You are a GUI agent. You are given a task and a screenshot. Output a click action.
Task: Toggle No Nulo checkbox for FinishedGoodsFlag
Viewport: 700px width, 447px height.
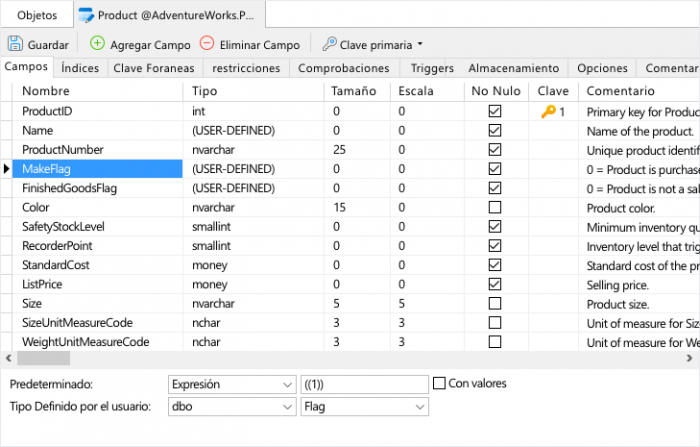point(495,188)
